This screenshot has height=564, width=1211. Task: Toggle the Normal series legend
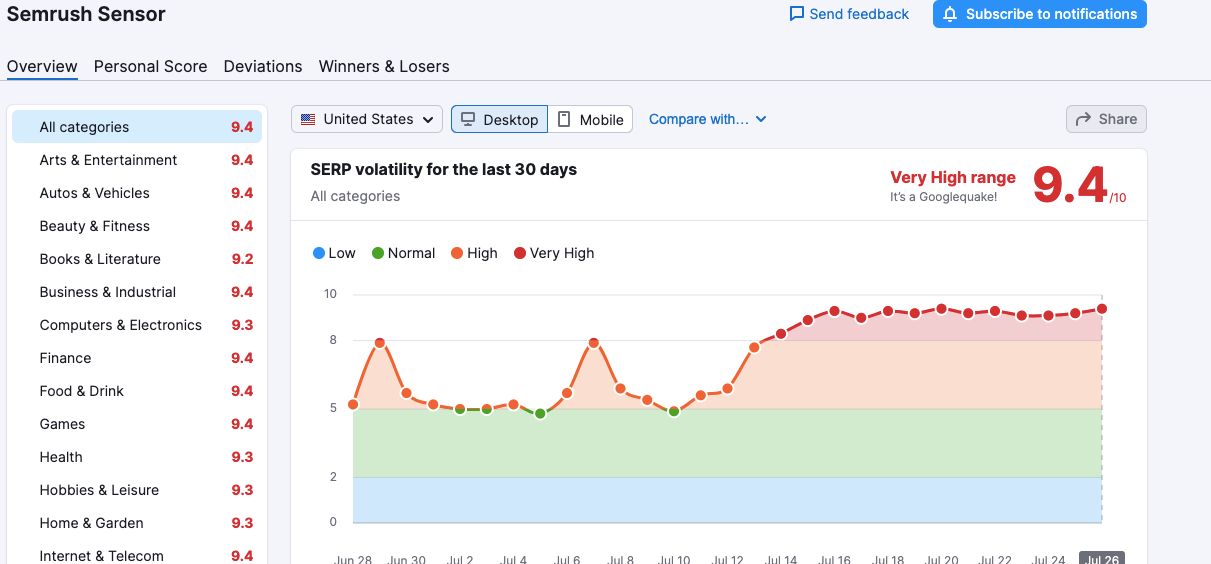click(403, 253)
